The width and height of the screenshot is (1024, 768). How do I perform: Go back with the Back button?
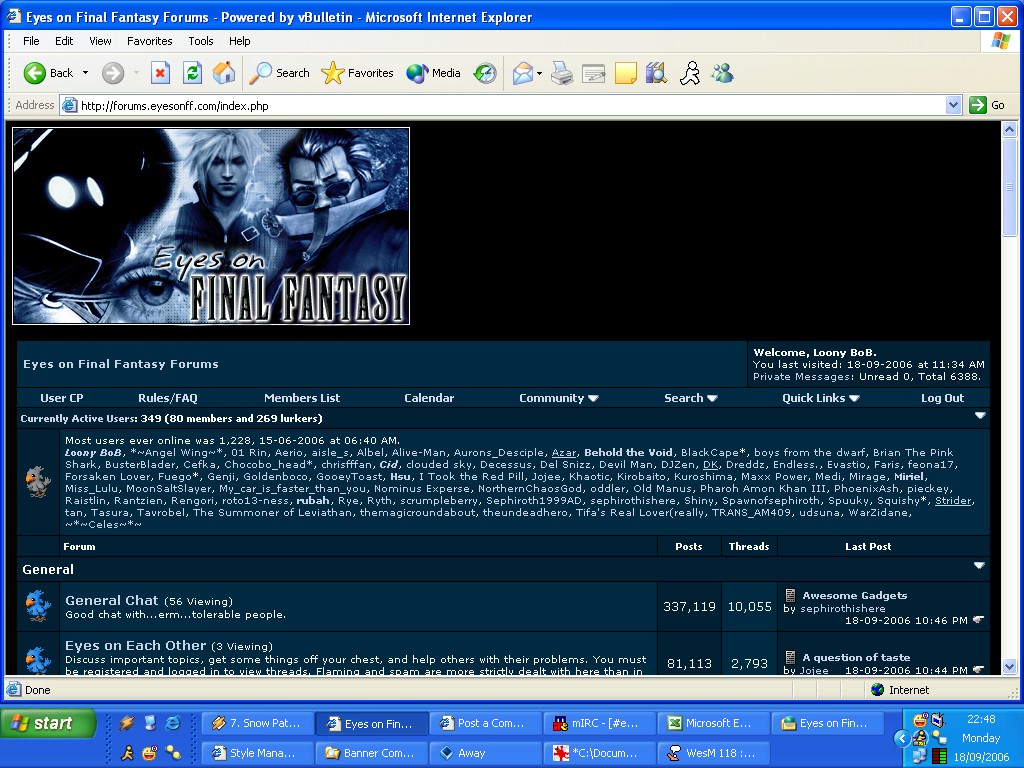point(48,73)
